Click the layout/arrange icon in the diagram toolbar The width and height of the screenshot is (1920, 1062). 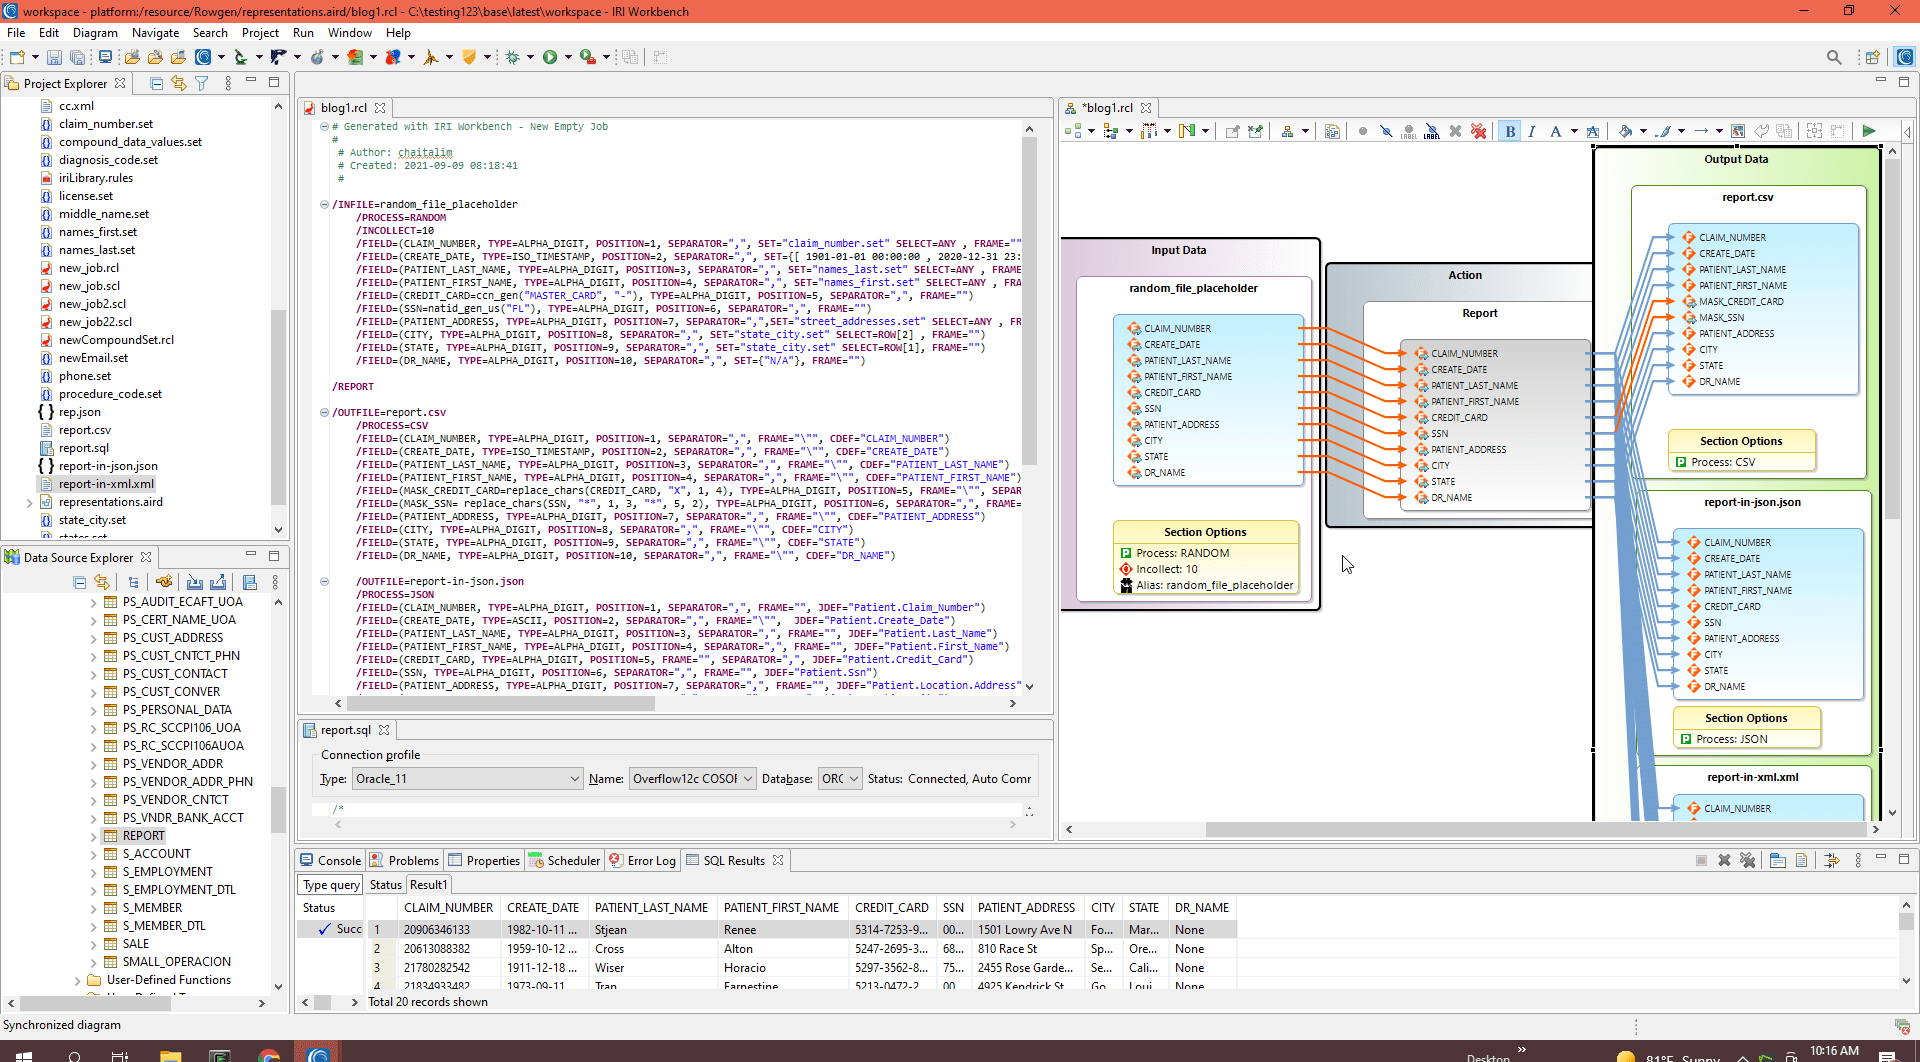click(1287, 131)
